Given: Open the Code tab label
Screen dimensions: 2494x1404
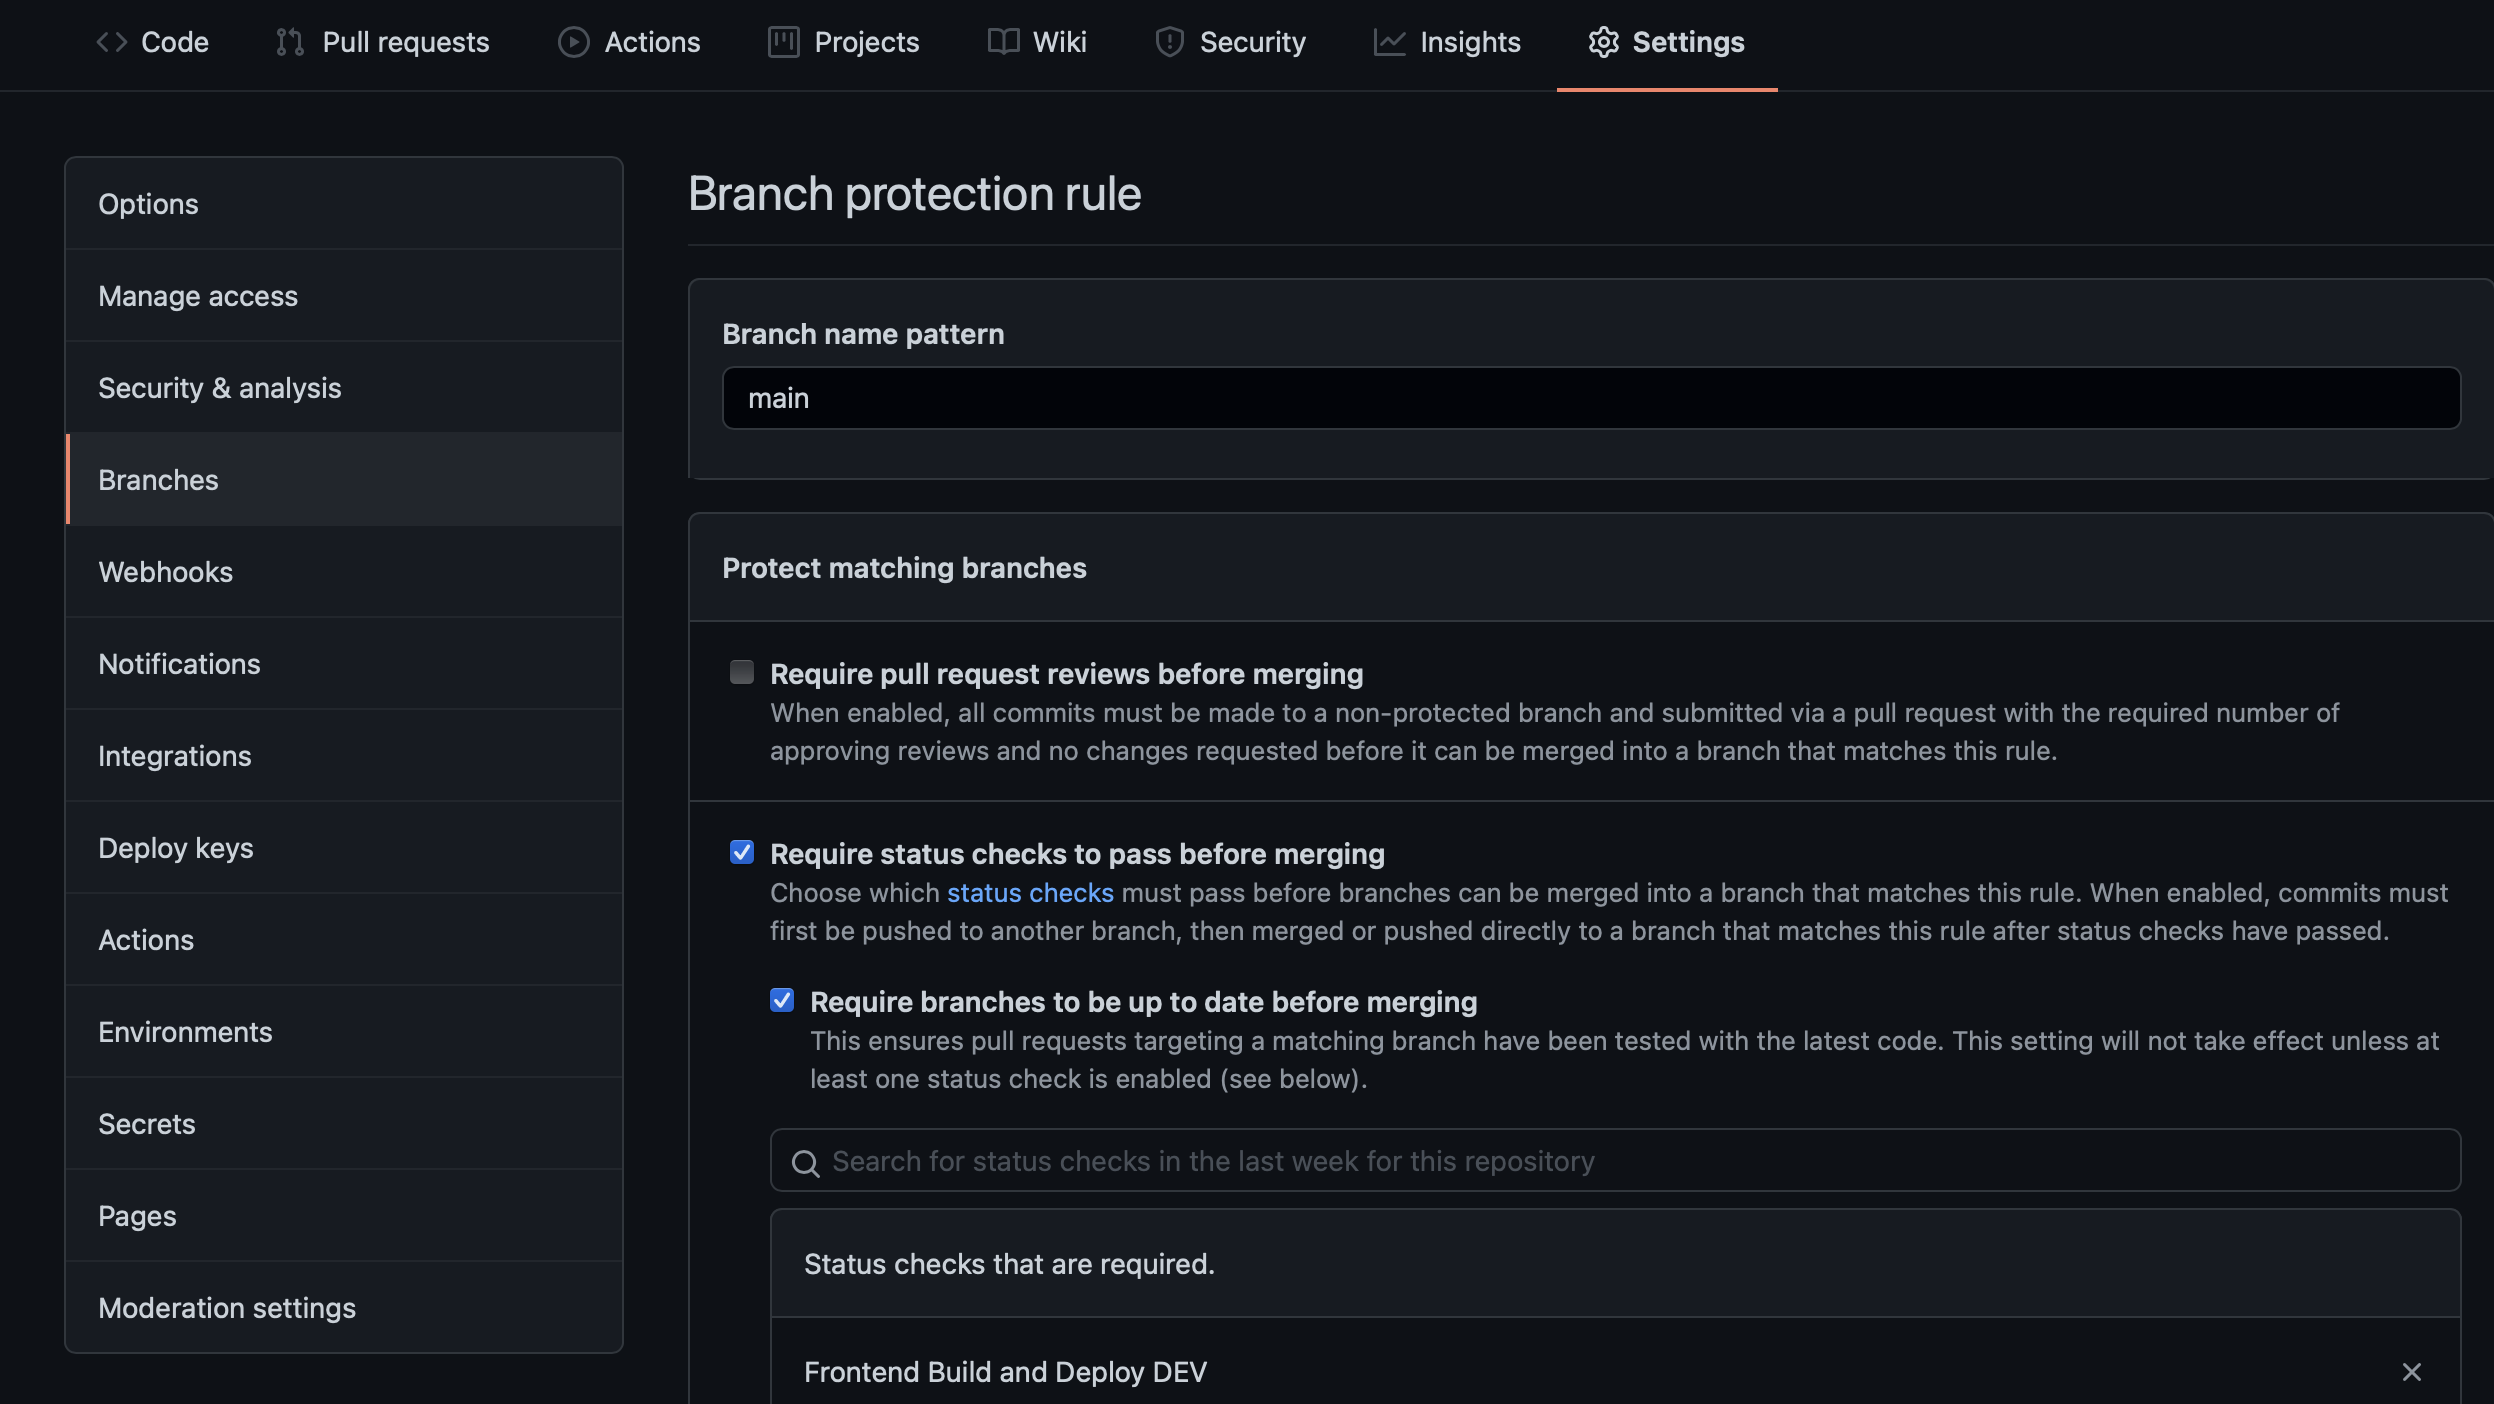Looking at the screenshot, I should pyautogui.click(x=175, y=42).
